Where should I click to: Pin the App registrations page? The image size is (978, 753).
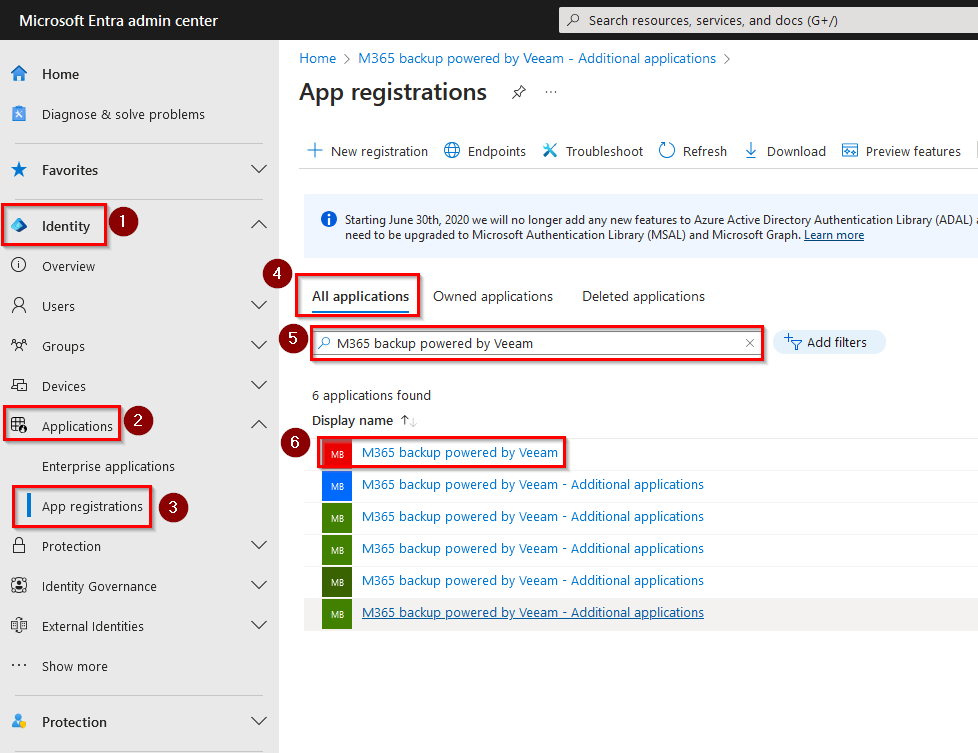pyautogui.click(x=519, y=92)
